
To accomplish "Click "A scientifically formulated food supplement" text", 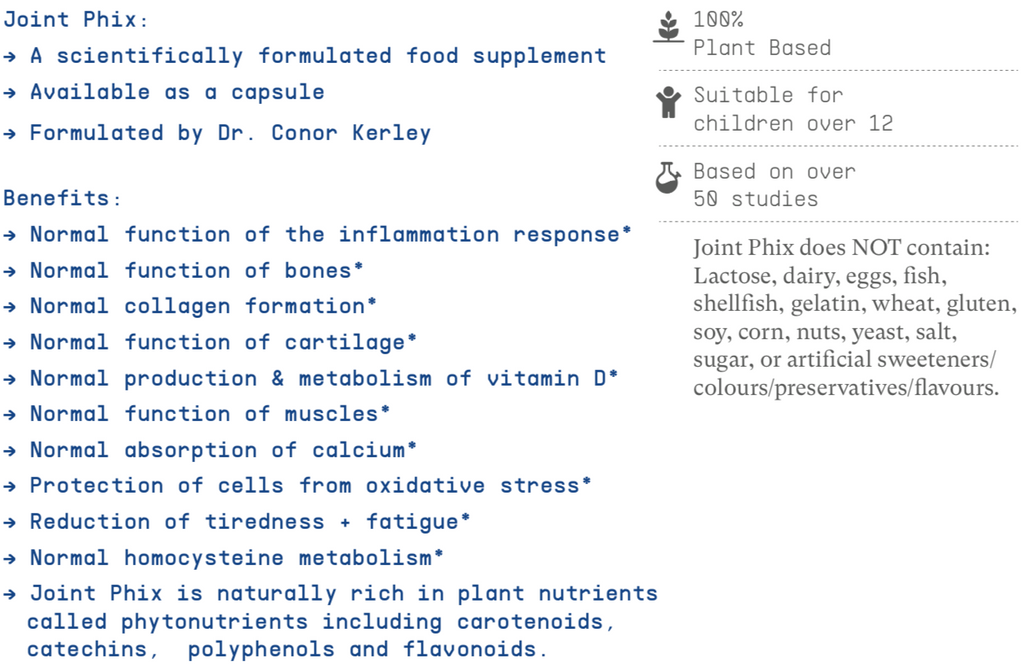I will pyautogui.click(x=318, y=56).
